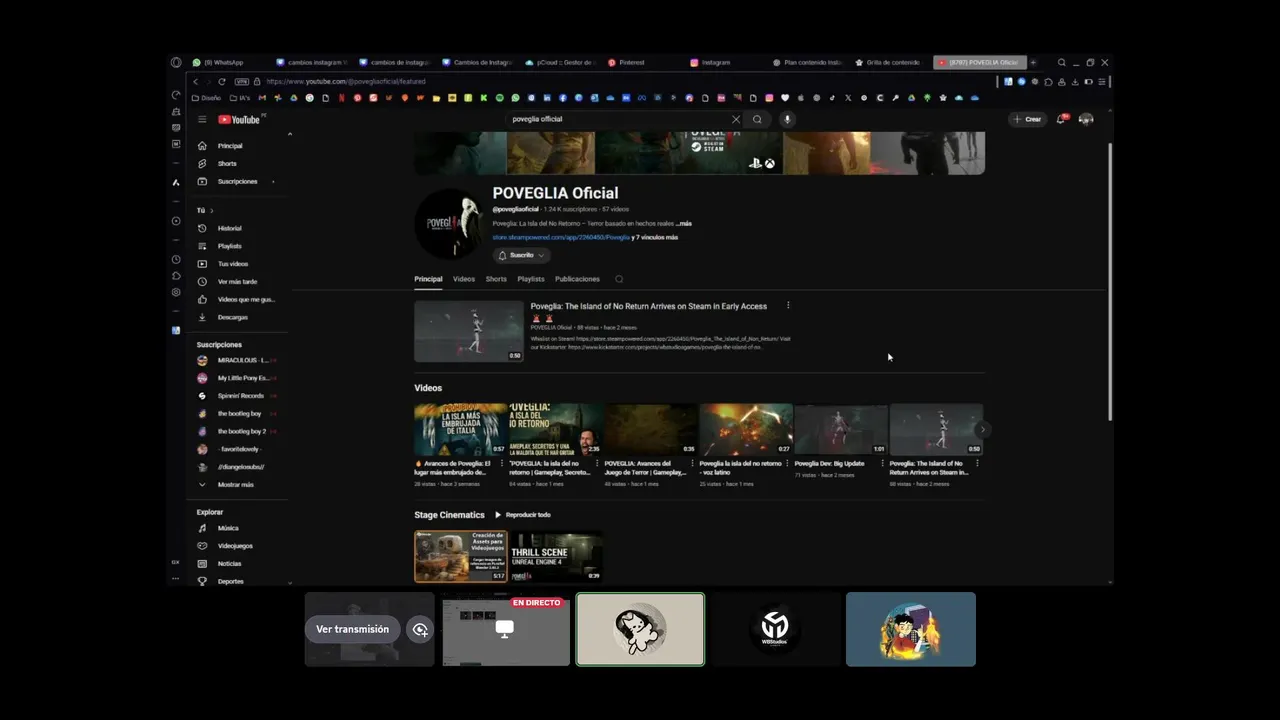The image size is (1280, 720).
Task: Open the featured video options menu
Action: coord(788,306)
